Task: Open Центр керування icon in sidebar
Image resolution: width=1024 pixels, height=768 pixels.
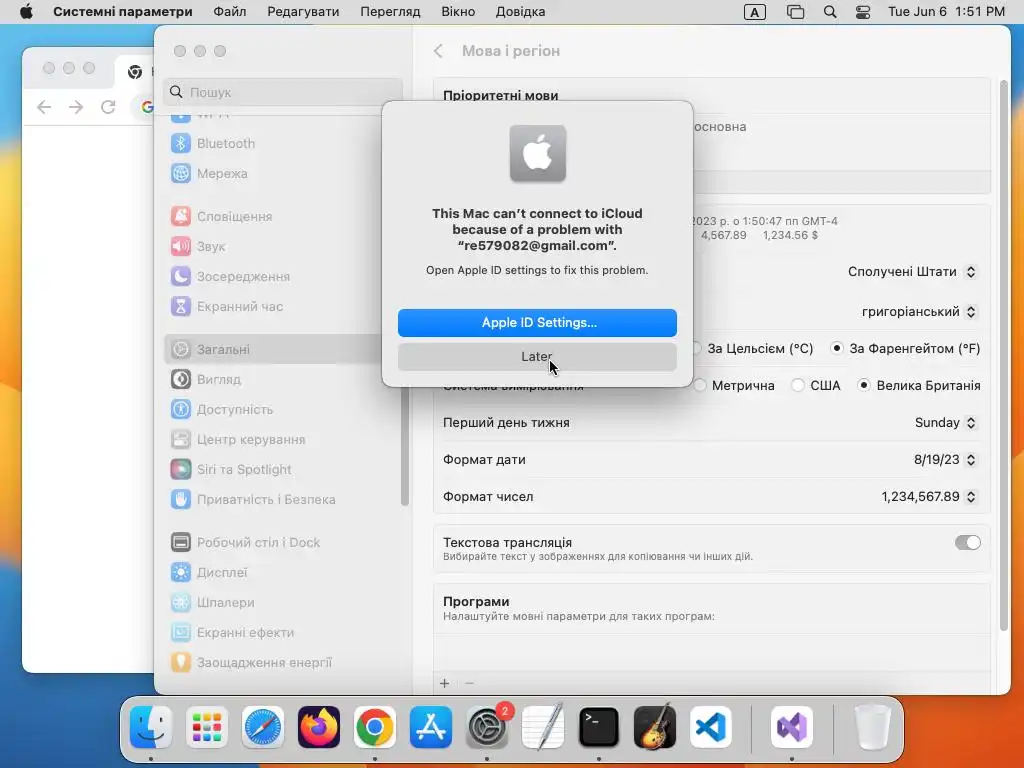Action: (180, 440)
